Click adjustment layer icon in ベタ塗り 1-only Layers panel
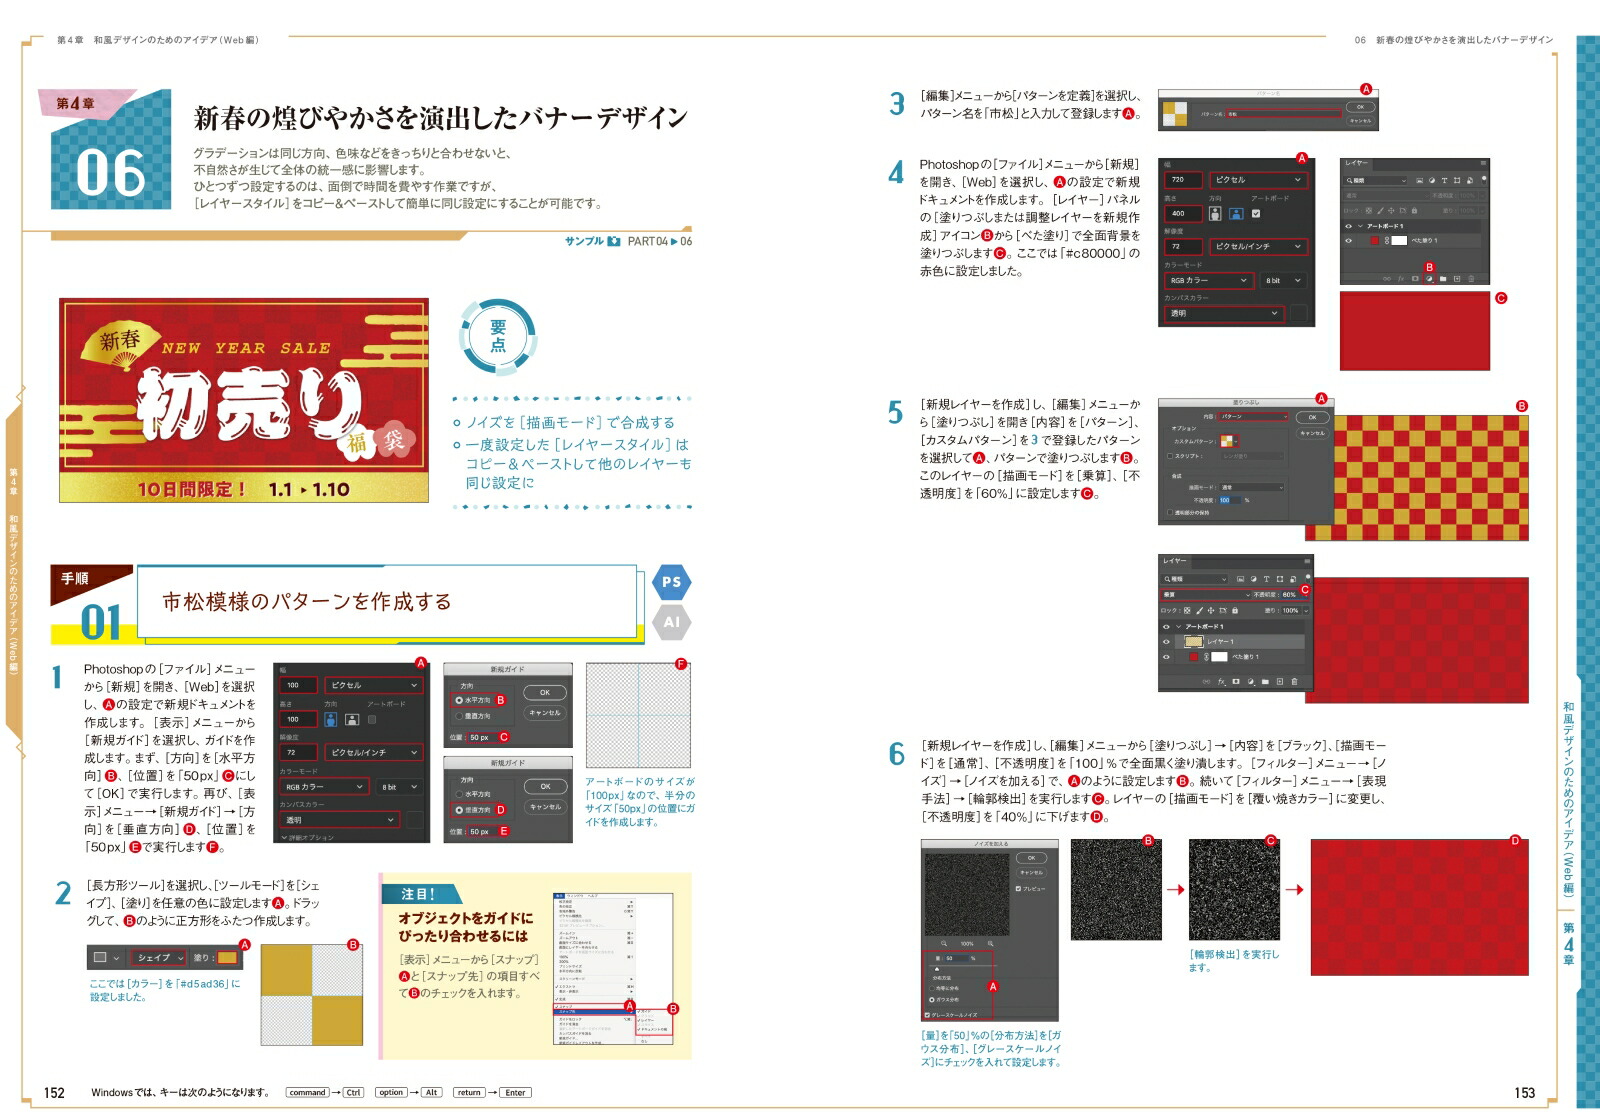 pos(1429,279)
